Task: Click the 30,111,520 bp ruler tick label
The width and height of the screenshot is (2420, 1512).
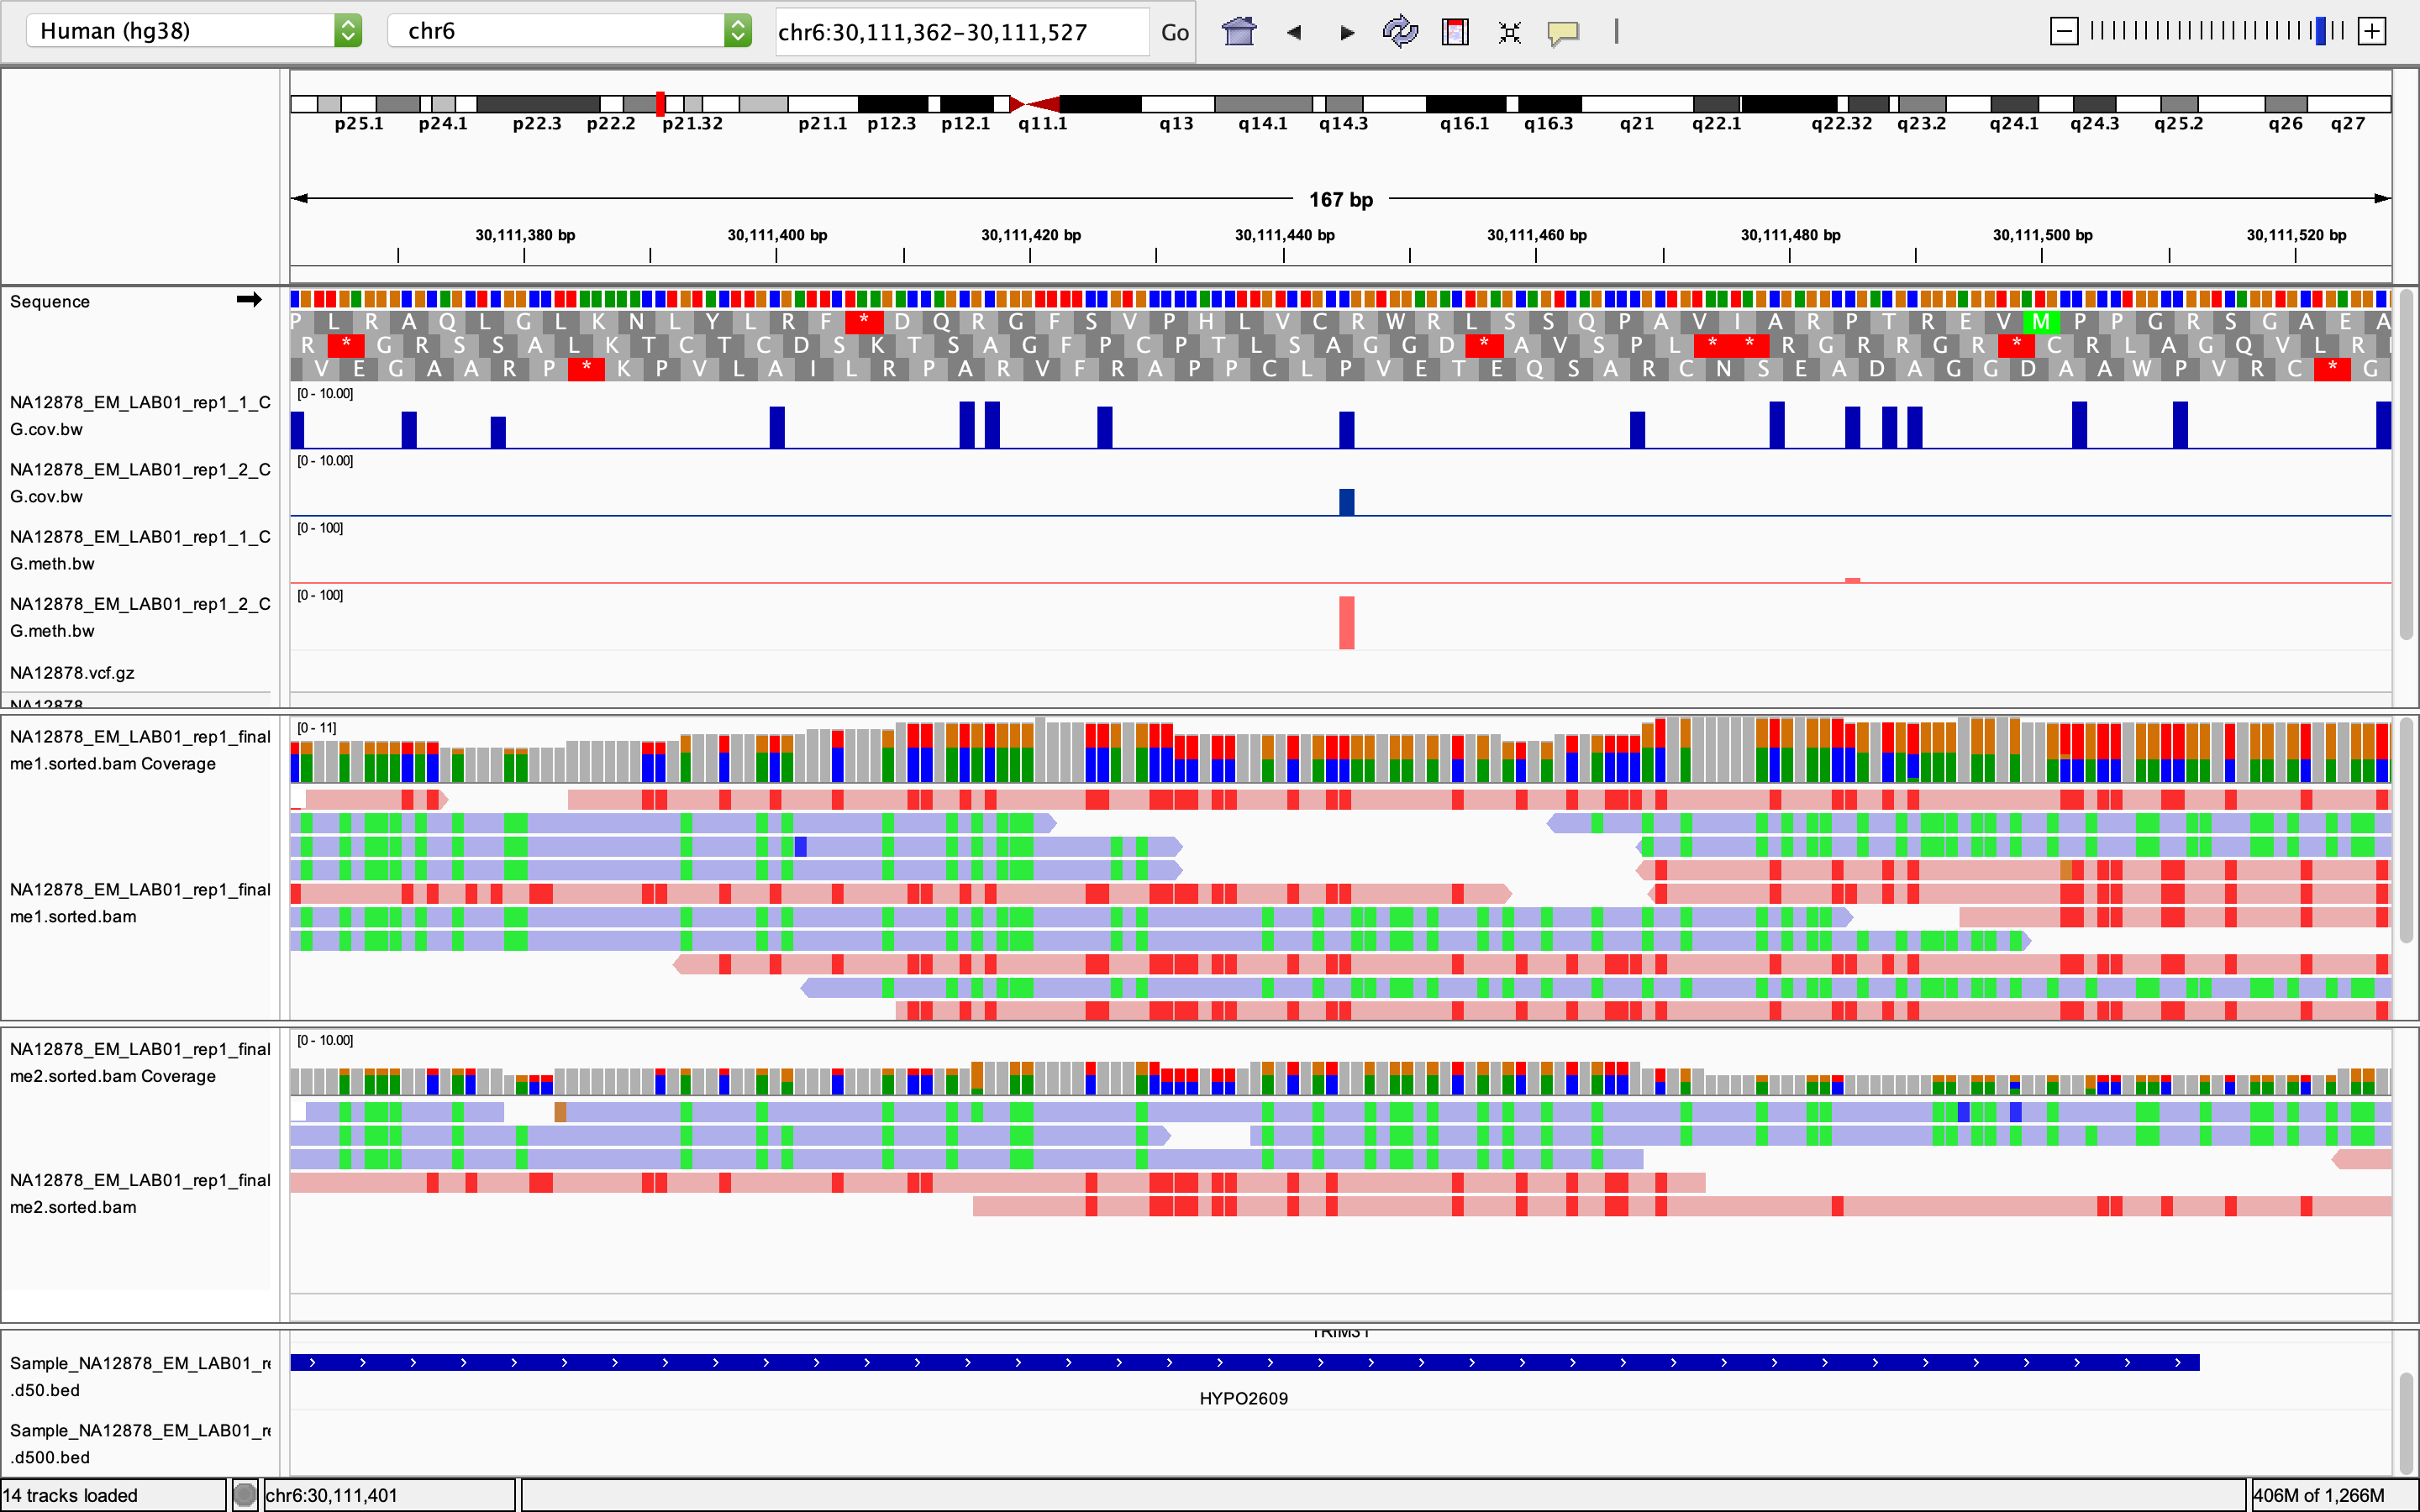Action: [2296, 235]
